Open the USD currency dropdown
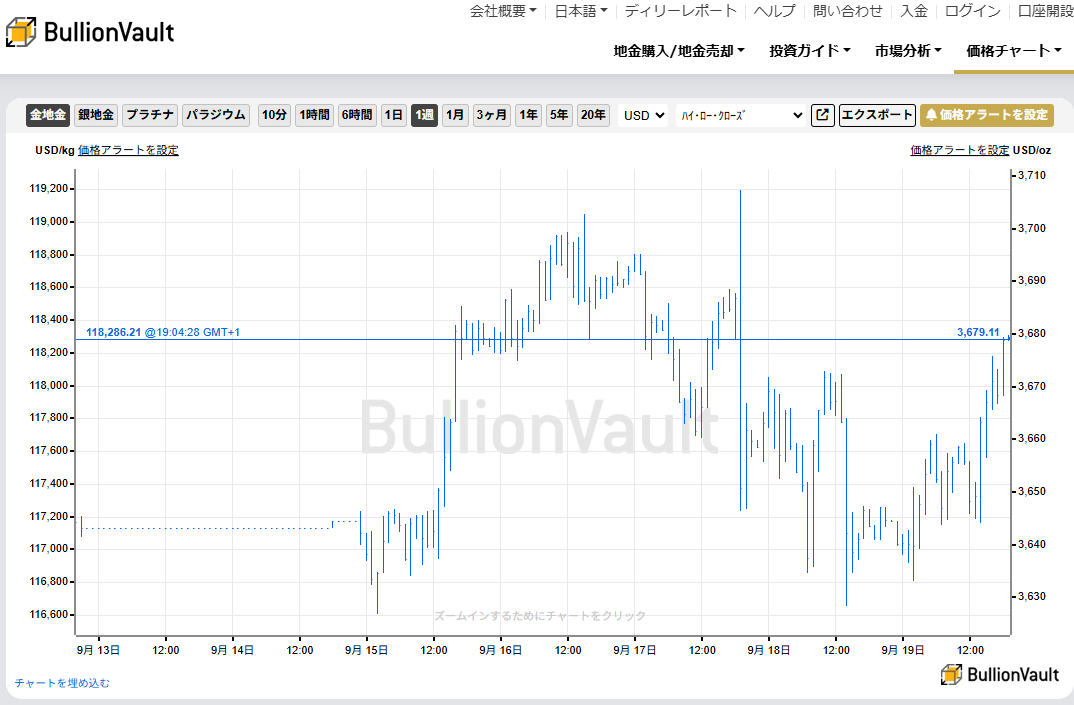Viewport: 1074px width, 705px height. click(644, 115)
